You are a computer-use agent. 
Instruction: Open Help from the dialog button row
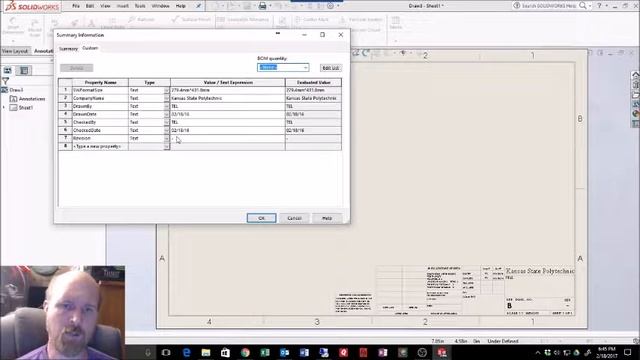(x=327, y=218)
